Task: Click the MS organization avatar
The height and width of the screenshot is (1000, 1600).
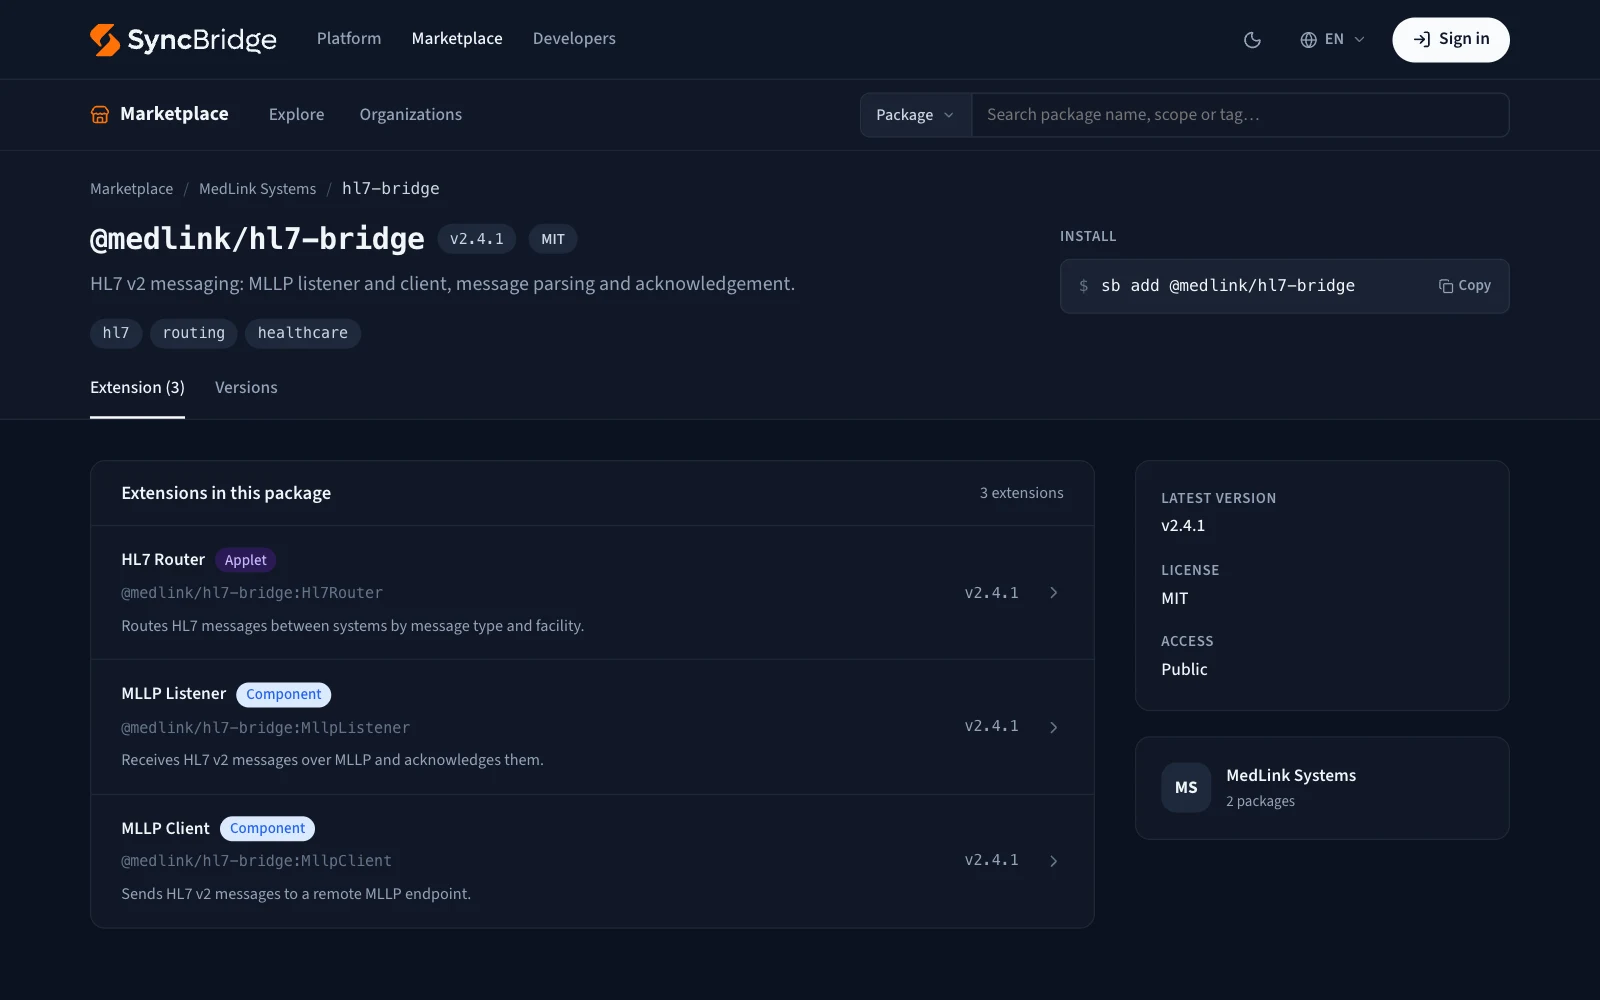Action: point(1186,788)
